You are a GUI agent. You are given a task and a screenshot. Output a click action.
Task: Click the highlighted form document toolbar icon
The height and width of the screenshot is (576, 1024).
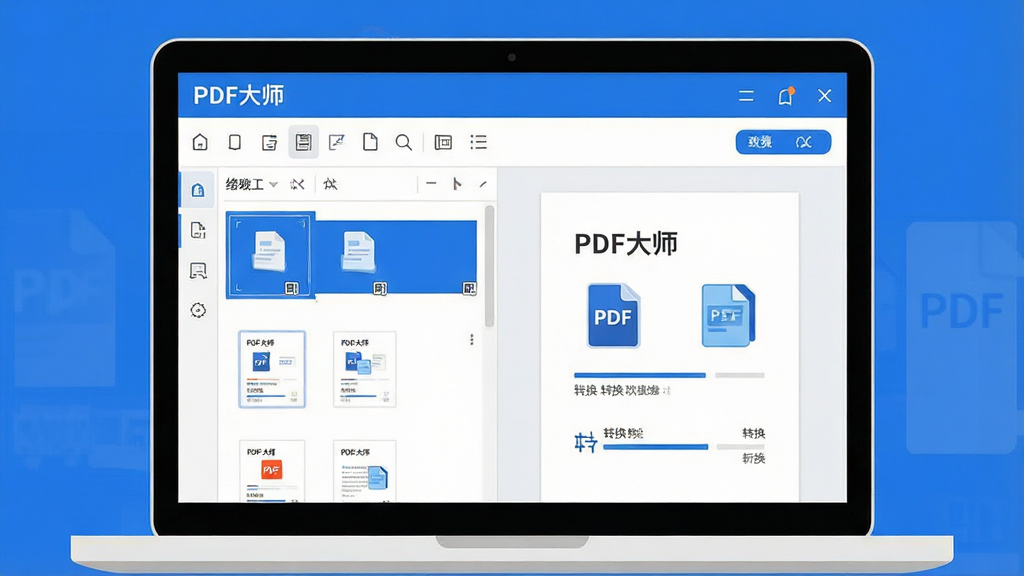[303, 142]
